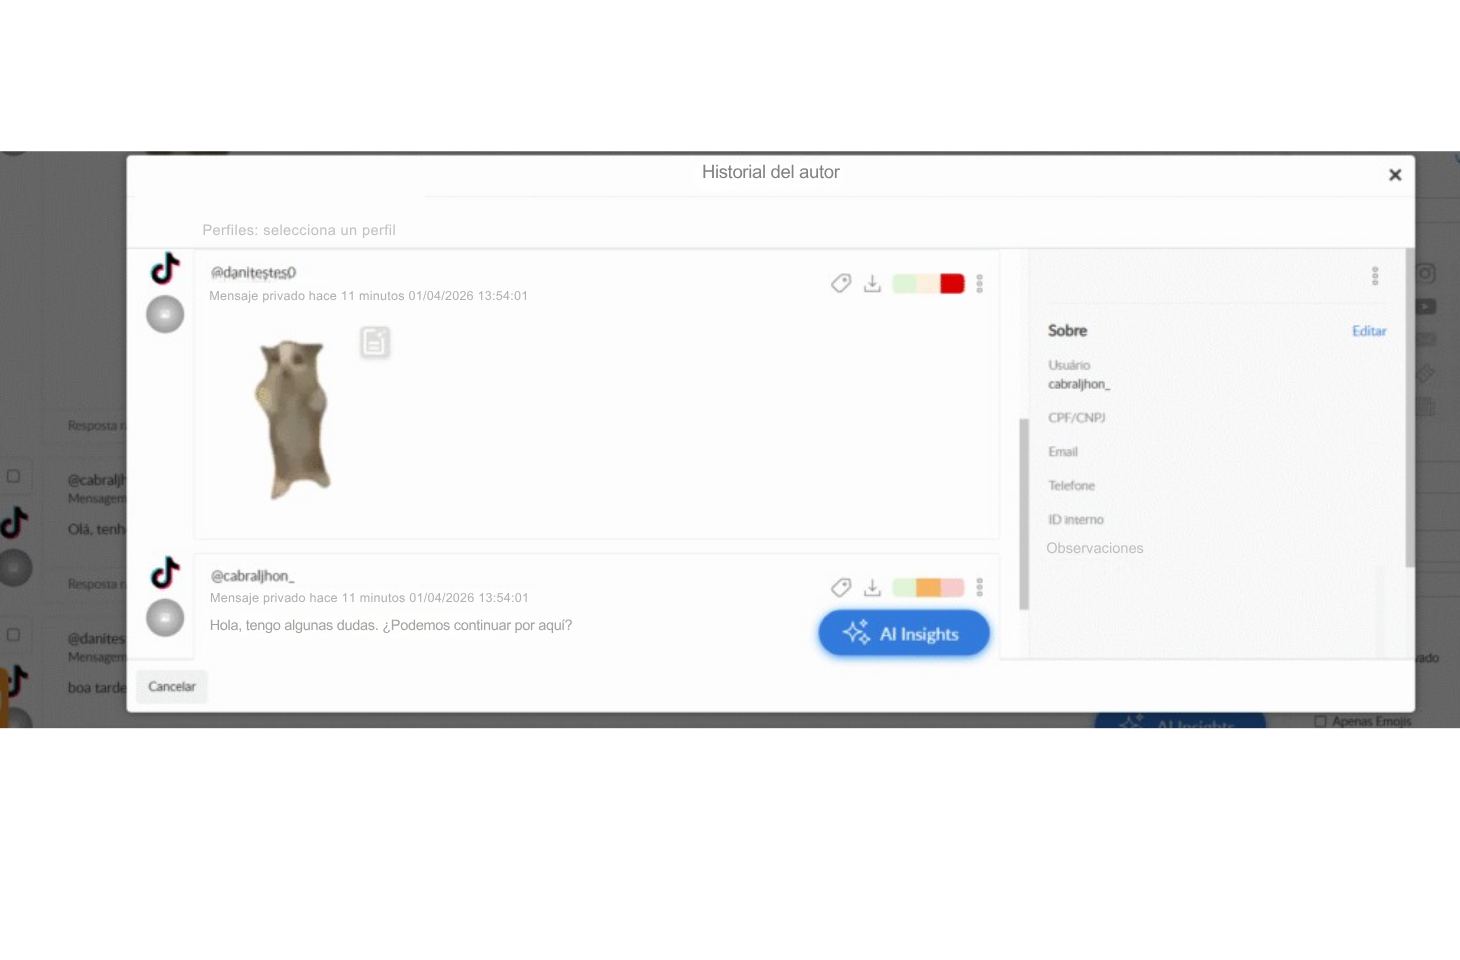Screen dimensions: 1460x960
Task: Click the Editar link in Sobre section
Action: (1369, 331)
